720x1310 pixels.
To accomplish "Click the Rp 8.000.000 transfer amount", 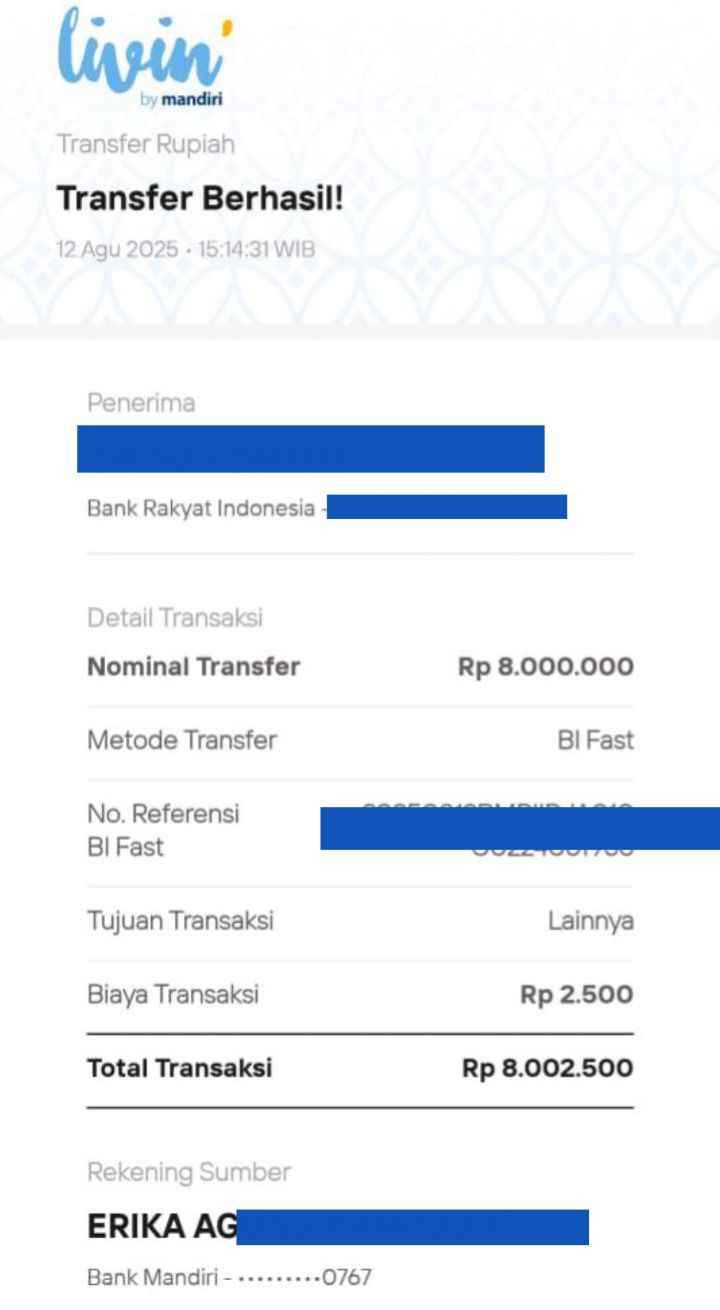I will 546,667.
